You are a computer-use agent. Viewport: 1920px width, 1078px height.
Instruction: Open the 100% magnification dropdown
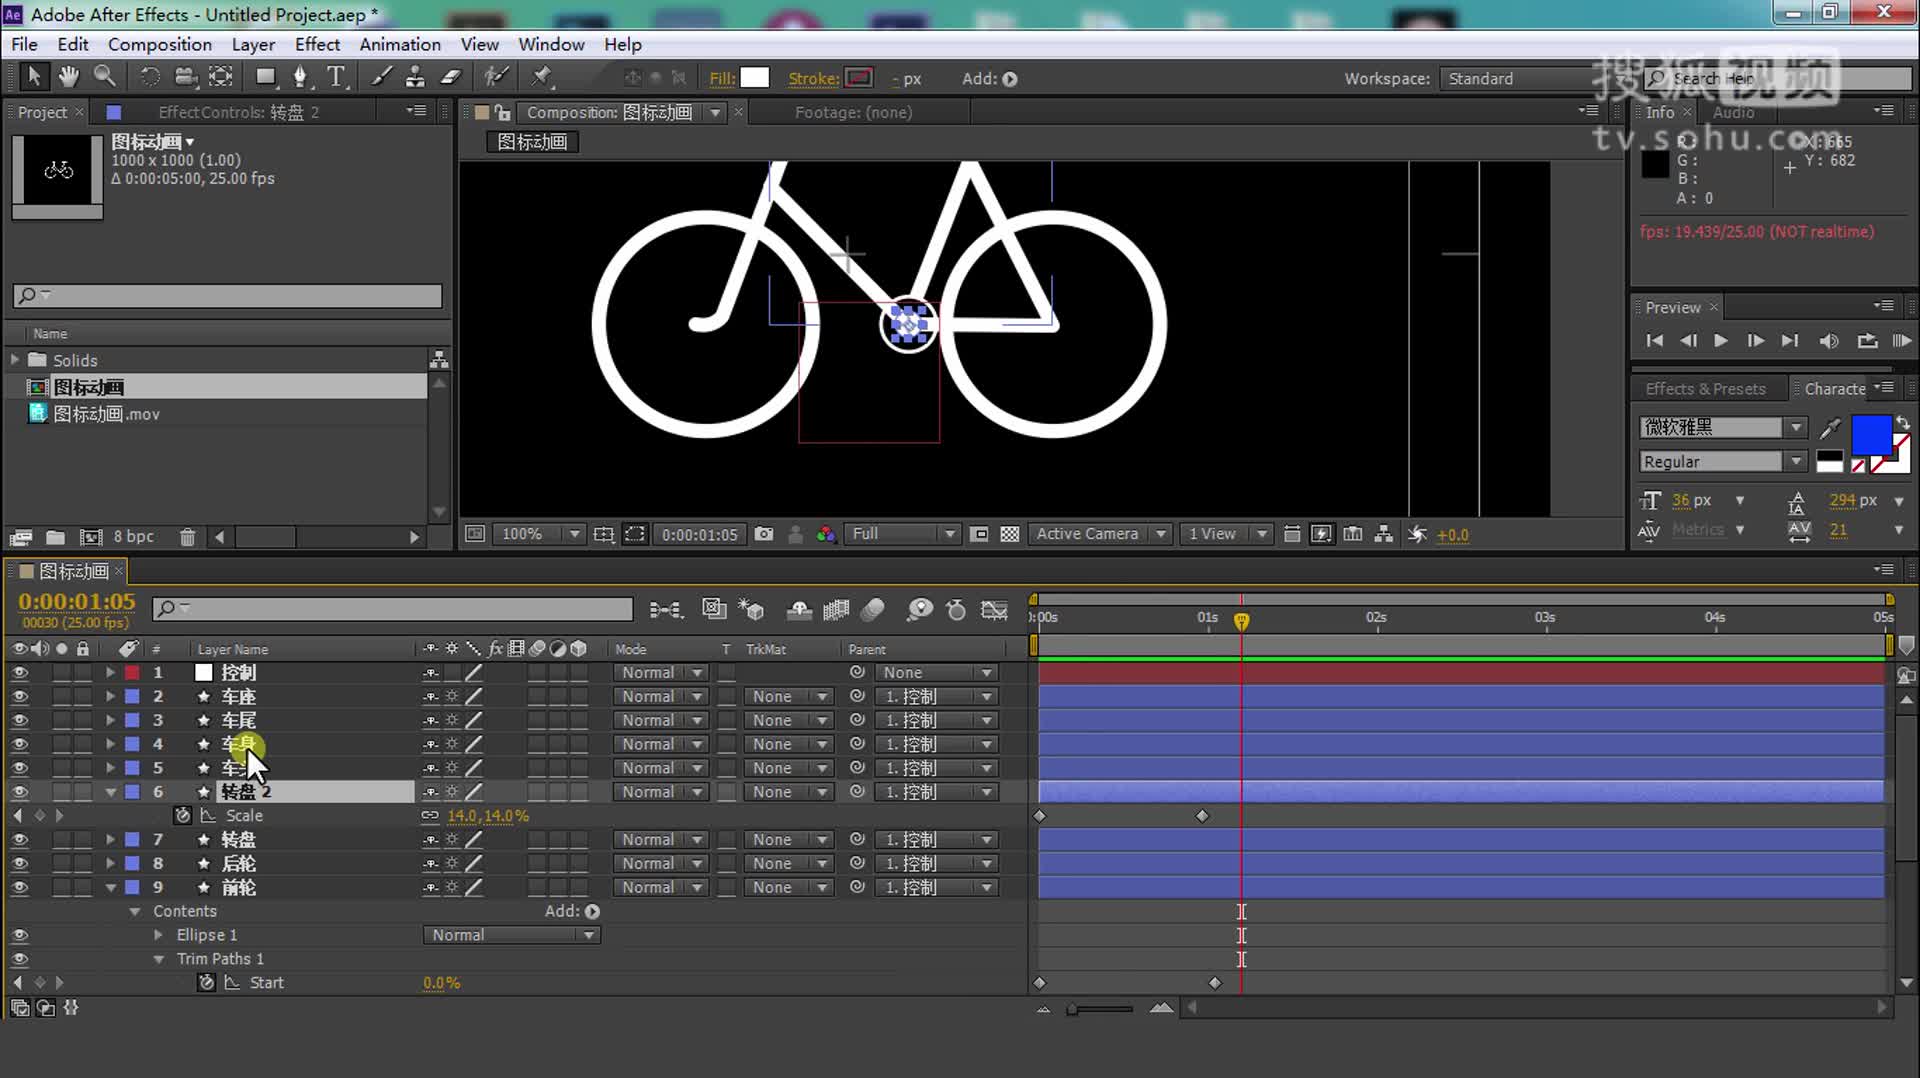(x=539, y=534)
